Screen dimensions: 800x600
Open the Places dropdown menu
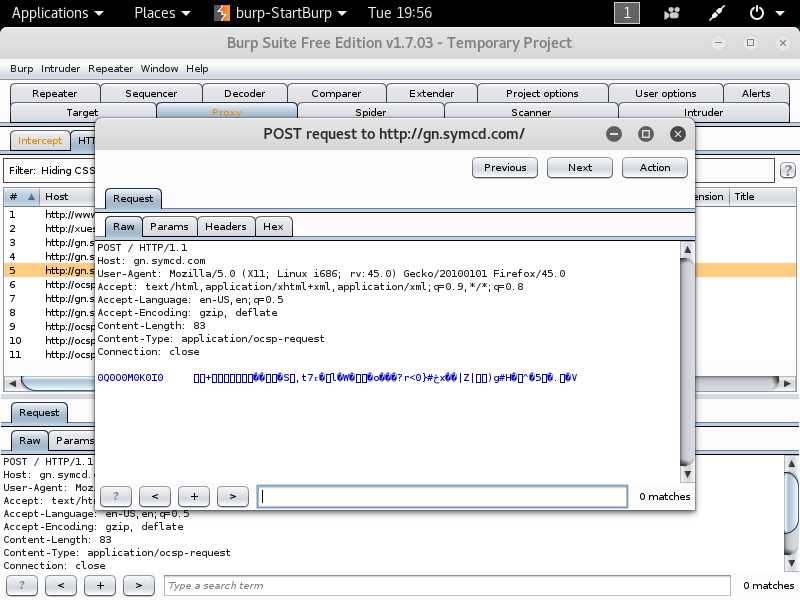click(x=162, y=13)
